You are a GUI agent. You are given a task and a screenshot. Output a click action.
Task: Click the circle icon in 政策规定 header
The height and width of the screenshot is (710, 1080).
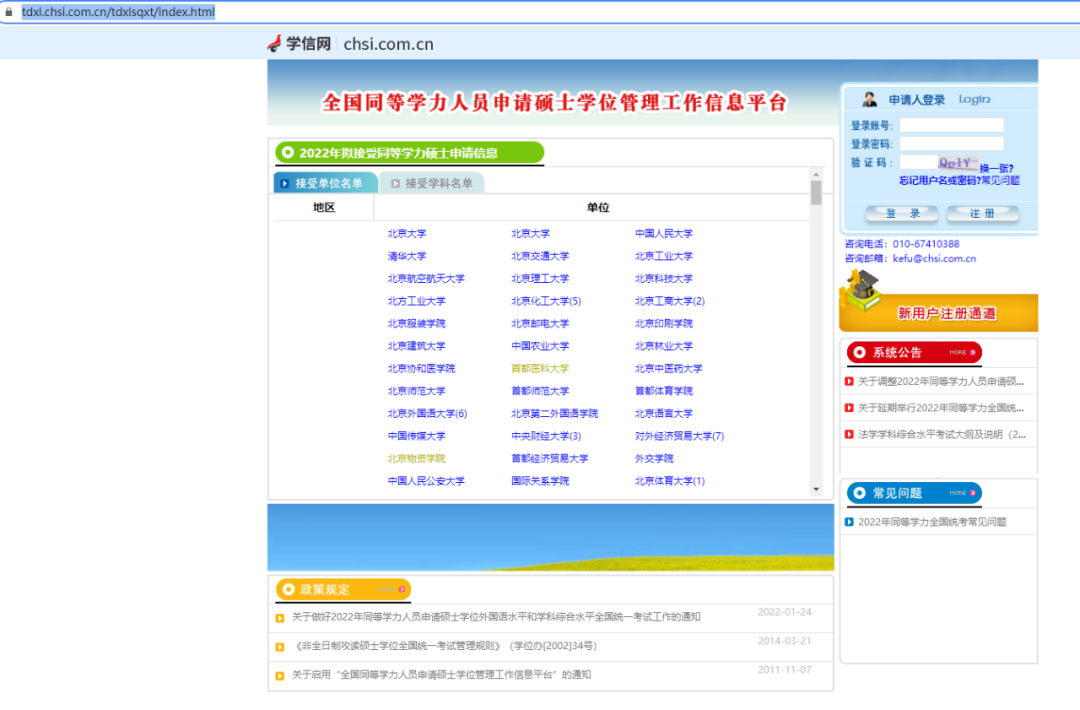(289, 589)
